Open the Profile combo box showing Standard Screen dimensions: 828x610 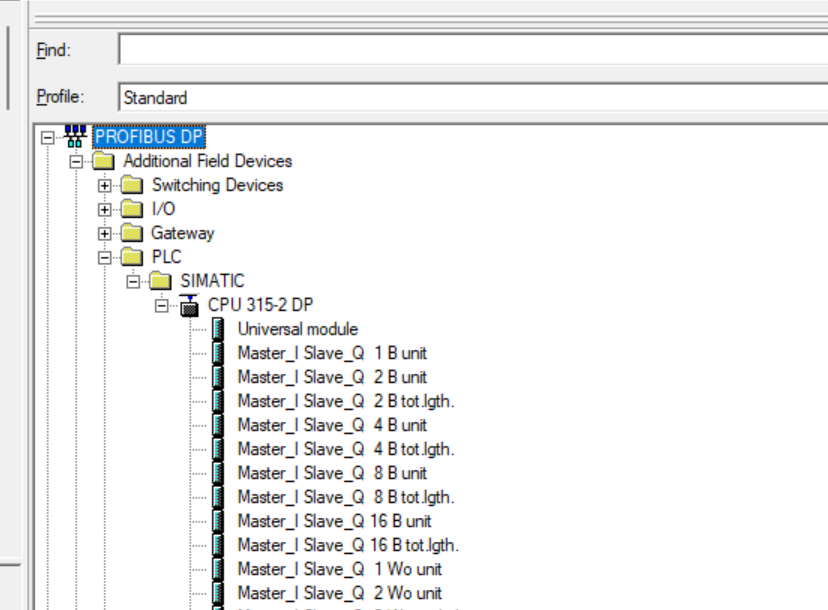pos(474,97)
